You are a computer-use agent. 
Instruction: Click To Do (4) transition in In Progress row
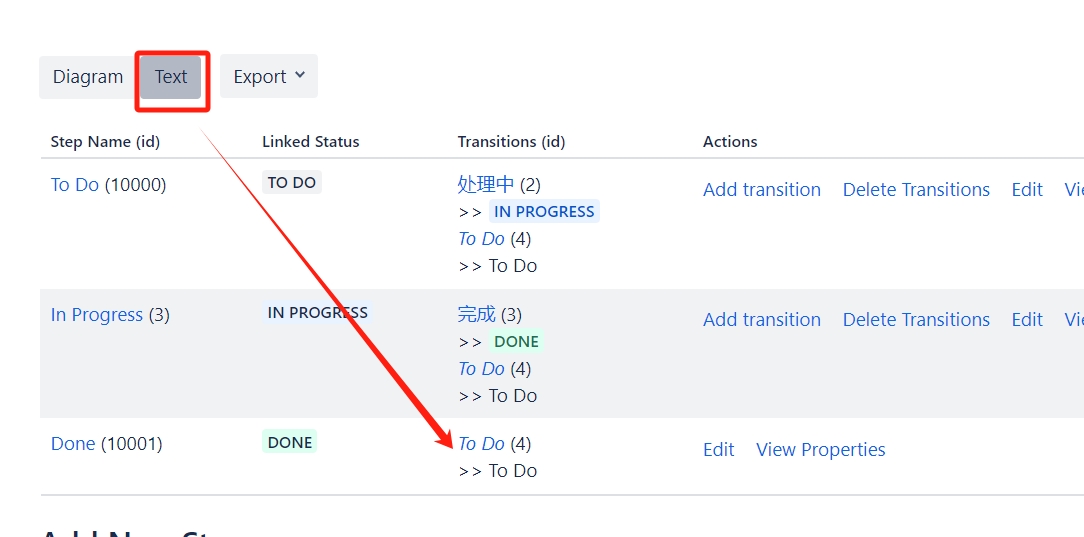tap(481, 369)
